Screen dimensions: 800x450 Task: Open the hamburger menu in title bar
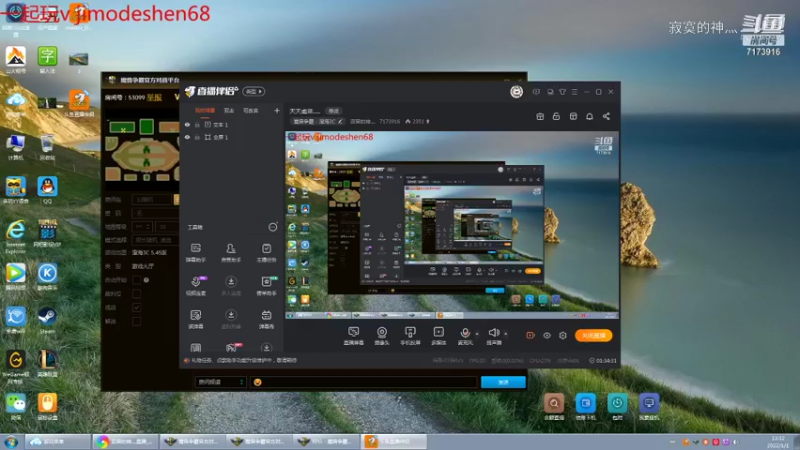point(574,92)
